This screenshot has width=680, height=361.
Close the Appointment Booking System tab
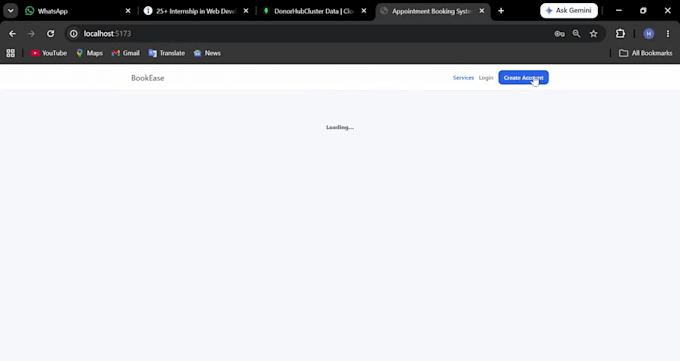click(482, 11)
